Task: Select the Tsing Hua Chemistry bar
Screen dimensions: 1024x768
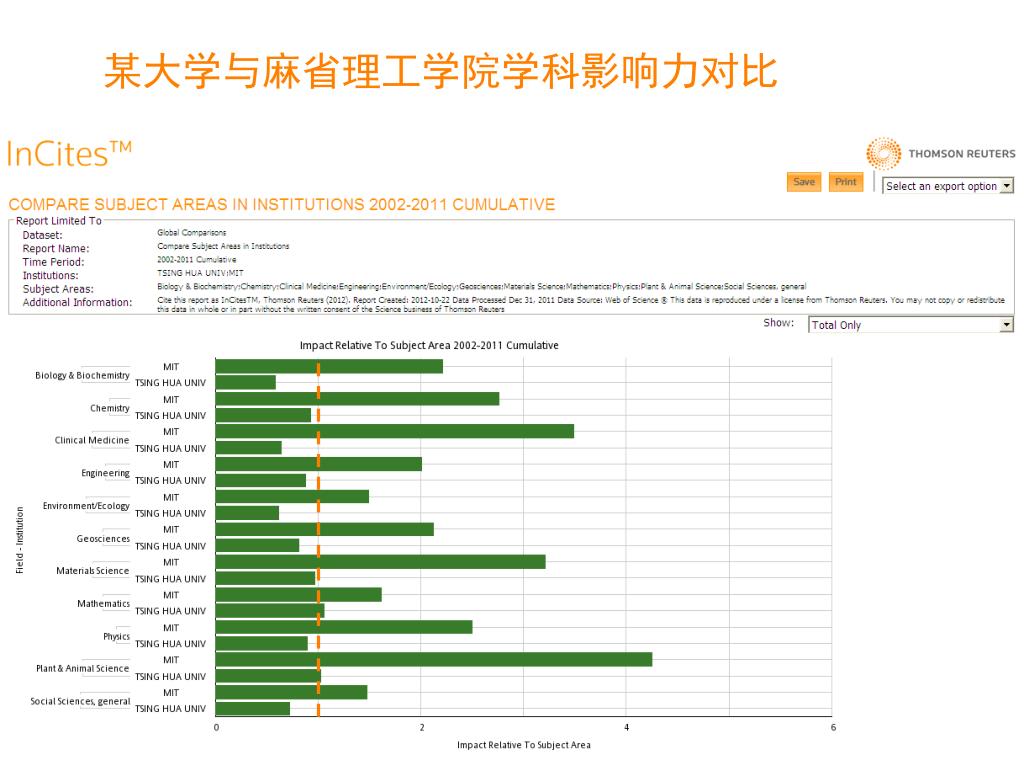Action: click(263, 415)
